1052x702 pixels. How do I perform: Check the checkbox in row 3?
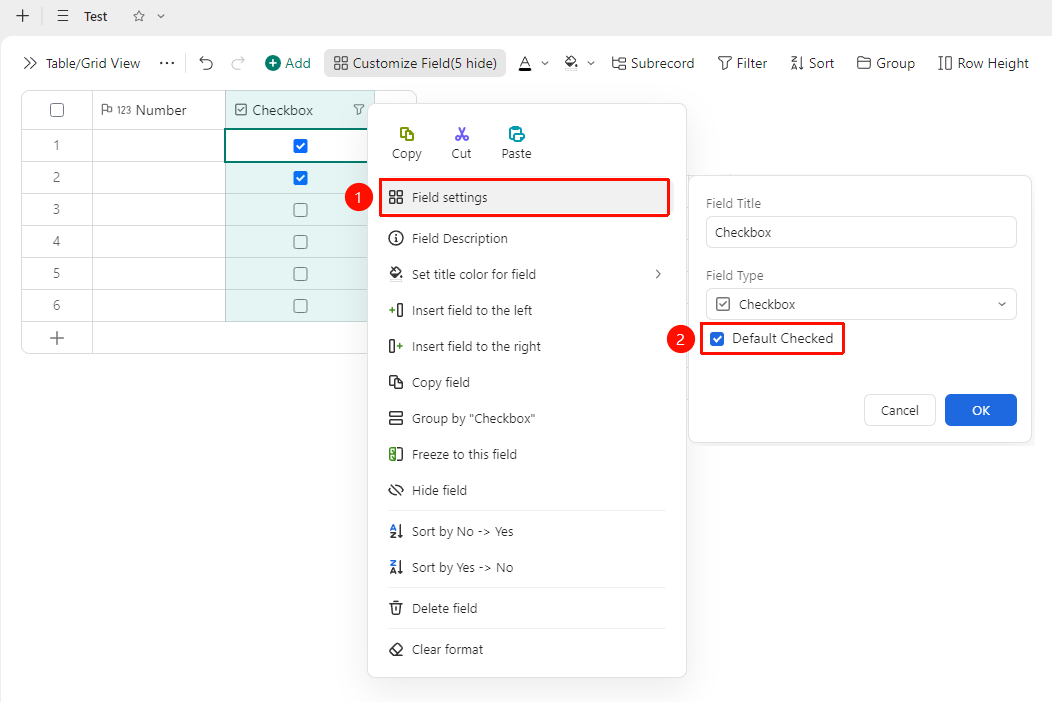pos(301,210)
